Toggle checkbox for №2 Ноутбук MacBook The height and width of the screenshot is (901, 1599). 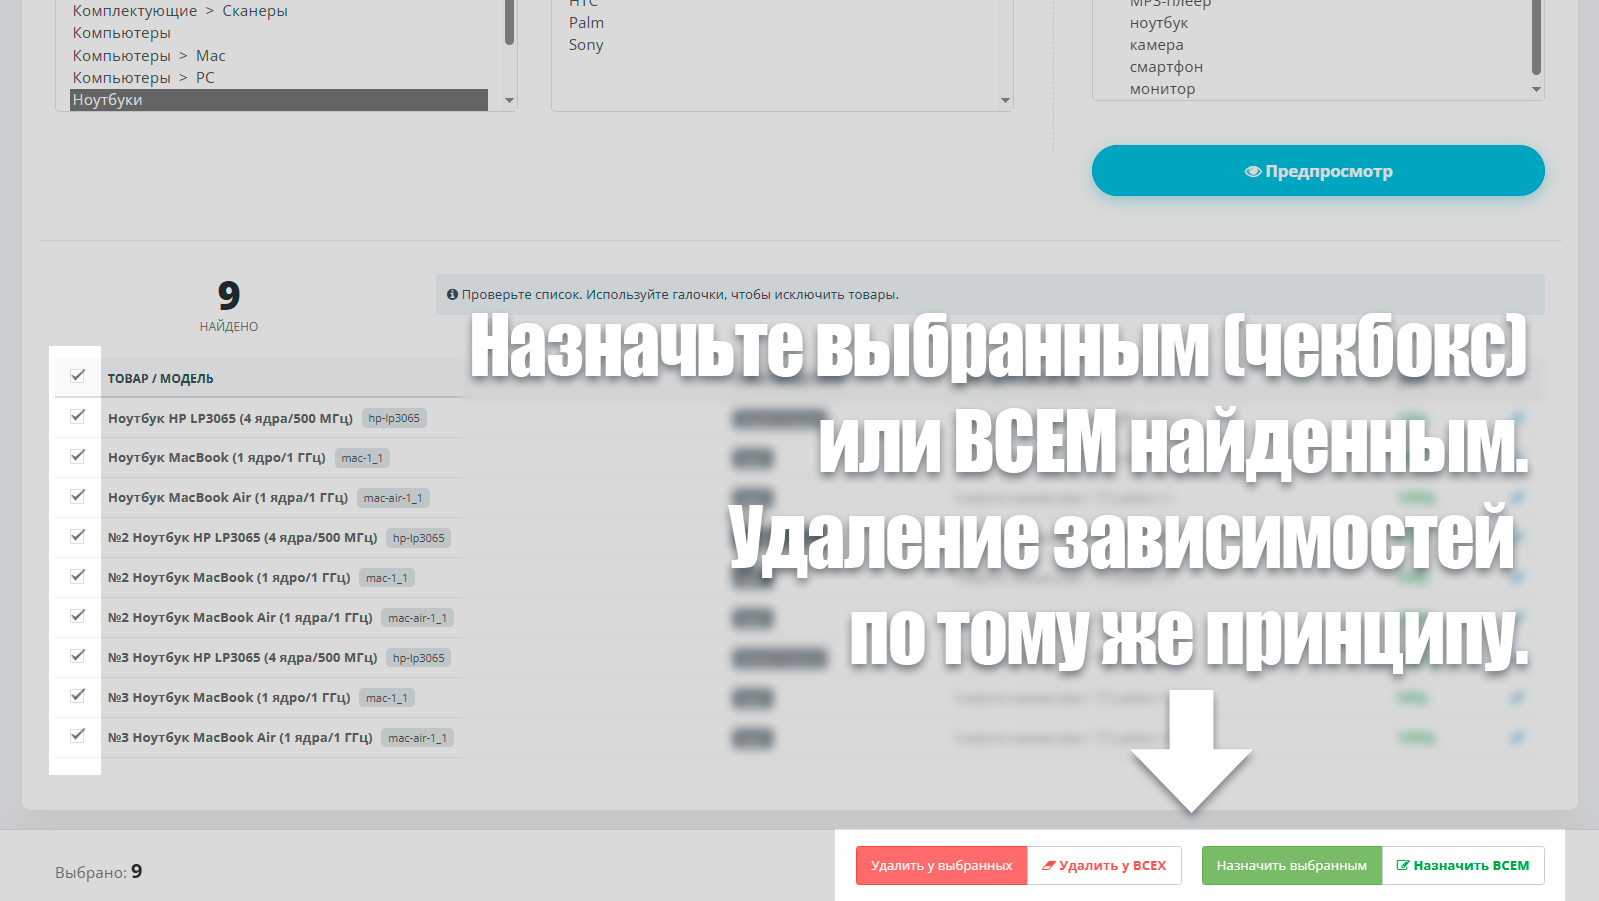click(78, 576)
